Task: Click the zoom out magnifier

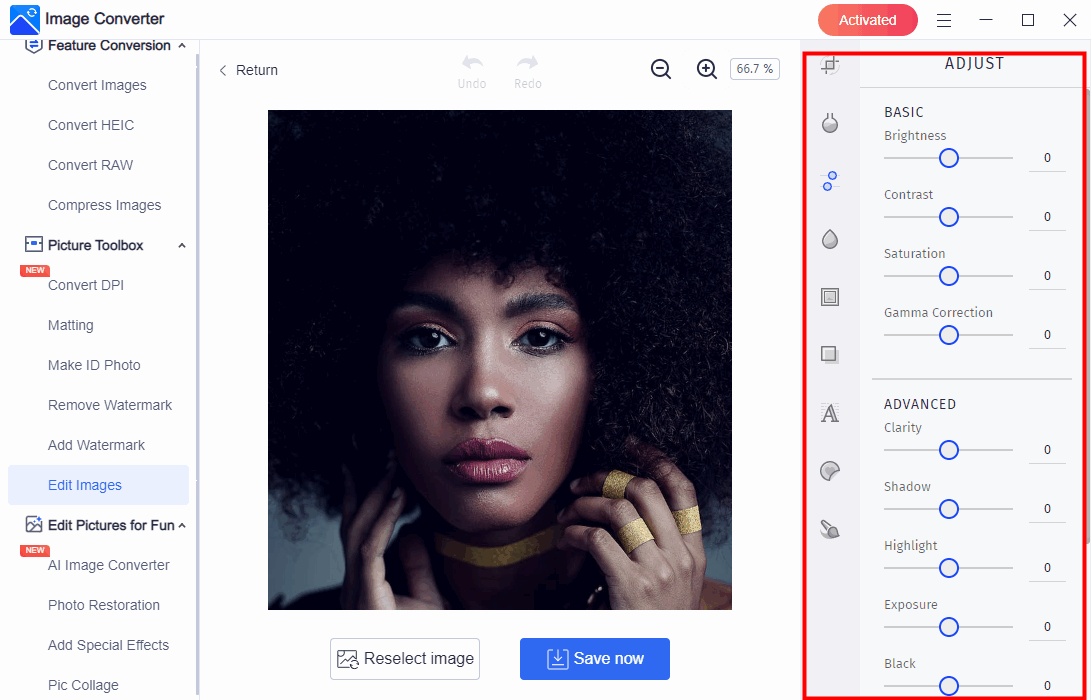Action: [x=661, y=69]
